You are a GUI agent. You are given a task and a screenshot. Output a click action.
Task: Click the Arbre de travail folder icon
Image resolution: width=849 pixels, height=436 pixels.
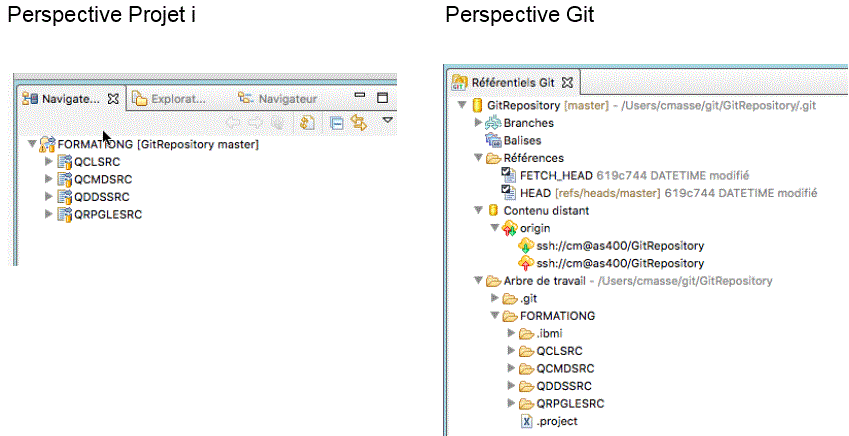pyautogui.click(x=493, y=281)
